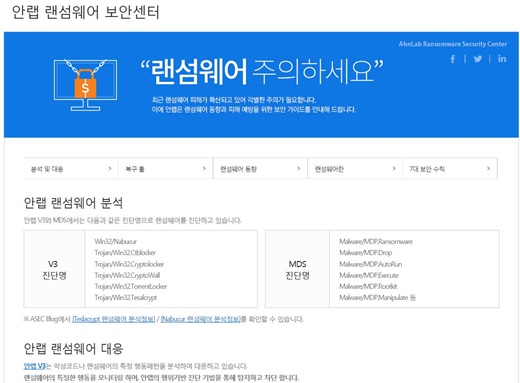520x383 pixels.
Task: Click the locked monitor ransomware illustration
Action: pos(86,85)
